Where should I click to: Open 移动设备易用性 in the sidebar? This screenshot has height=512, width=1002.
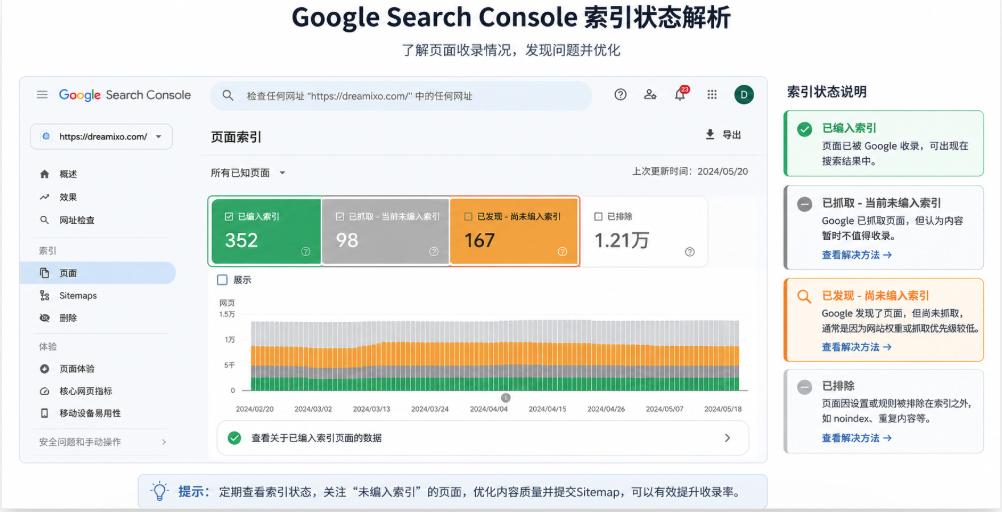pos(90,413)
